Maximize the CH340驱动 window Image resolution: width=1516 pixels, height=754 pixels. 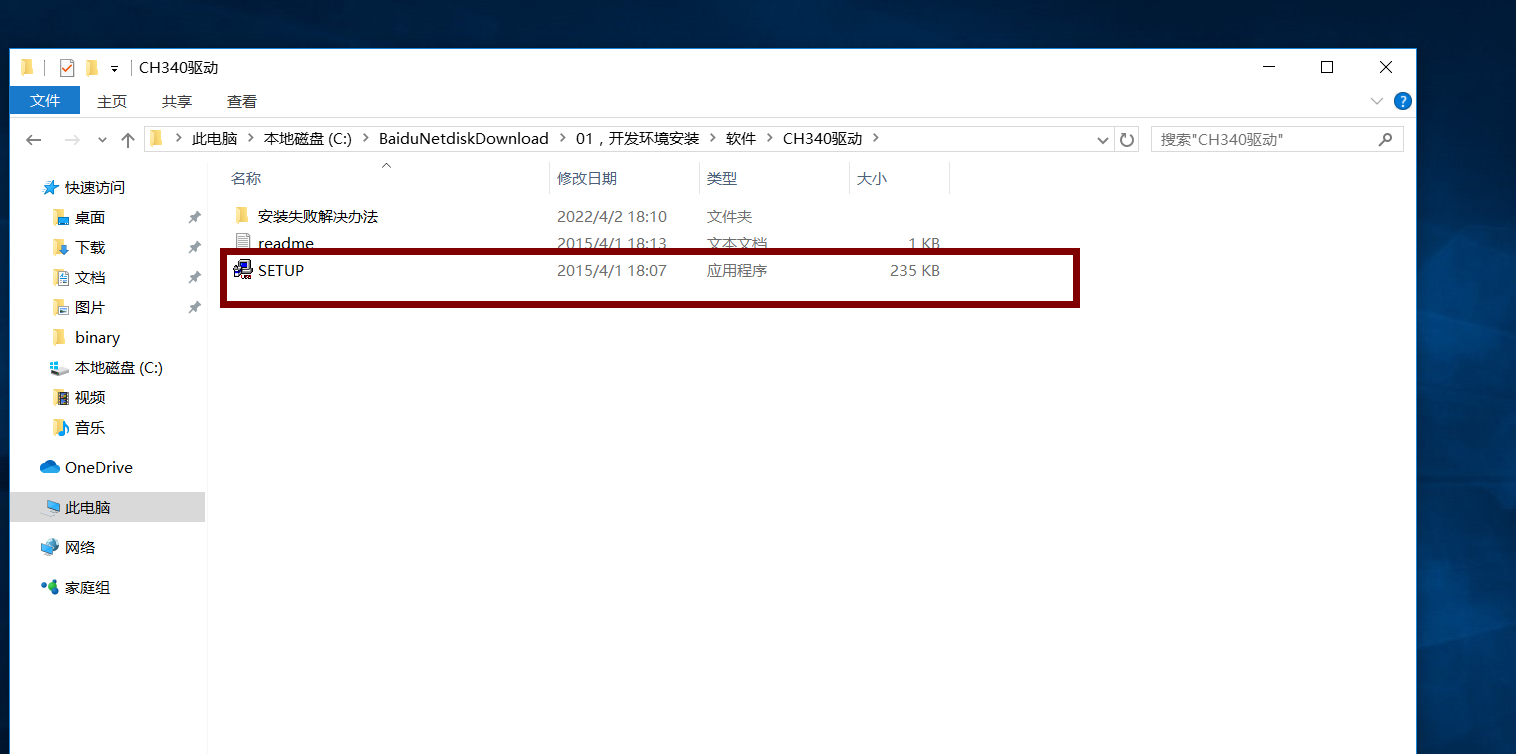1327,67
